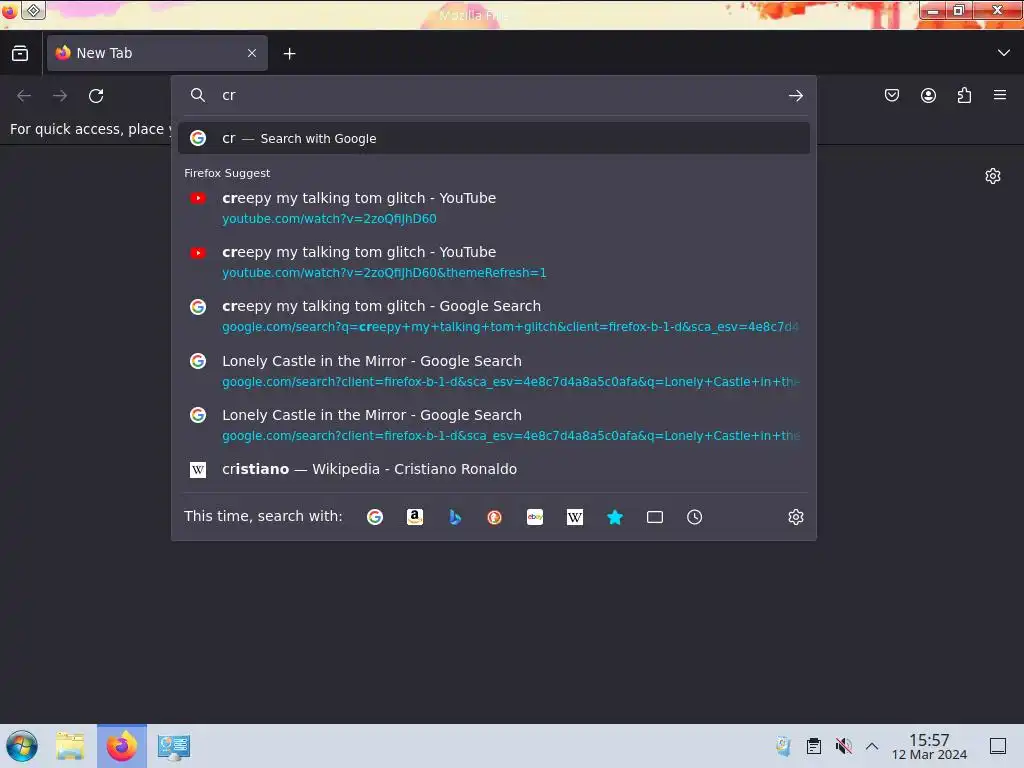Open Windows-style Start menu button
Screen dimensions: 1024x768
tap(22, 746)
